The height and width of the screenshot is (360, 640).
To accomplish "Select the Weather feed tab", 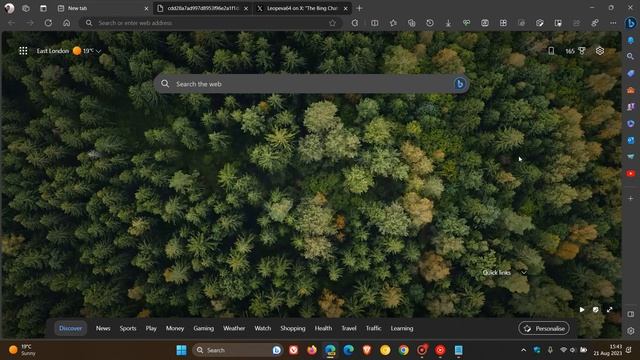I will click(234, 328).
